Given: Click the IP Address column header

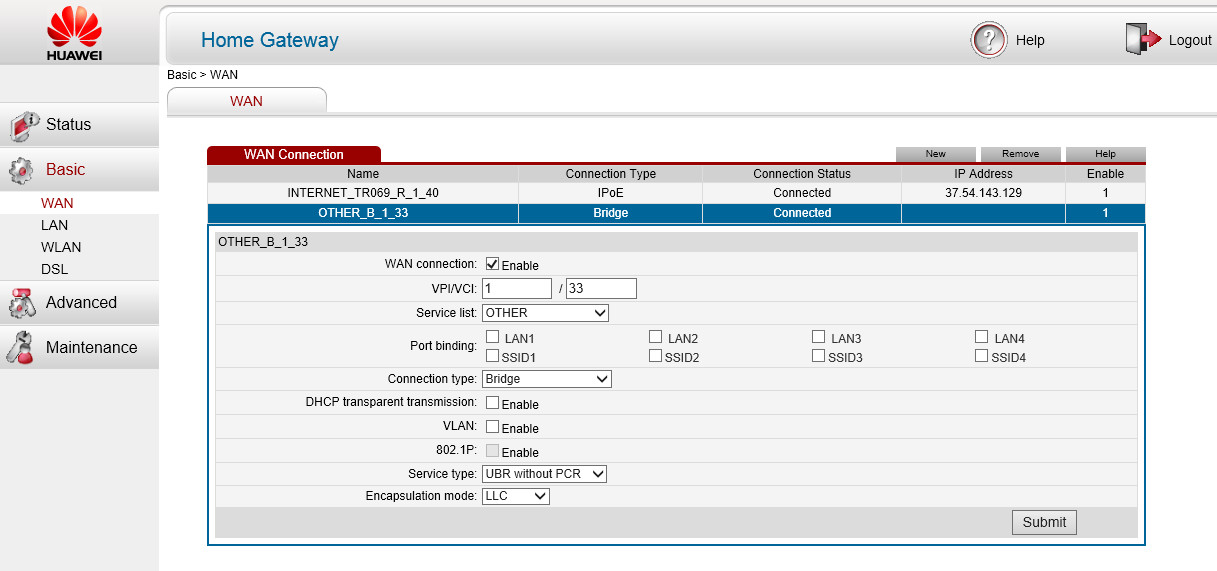Looking at the screenshot, I should pyautogui.click(x=983, y=174).
